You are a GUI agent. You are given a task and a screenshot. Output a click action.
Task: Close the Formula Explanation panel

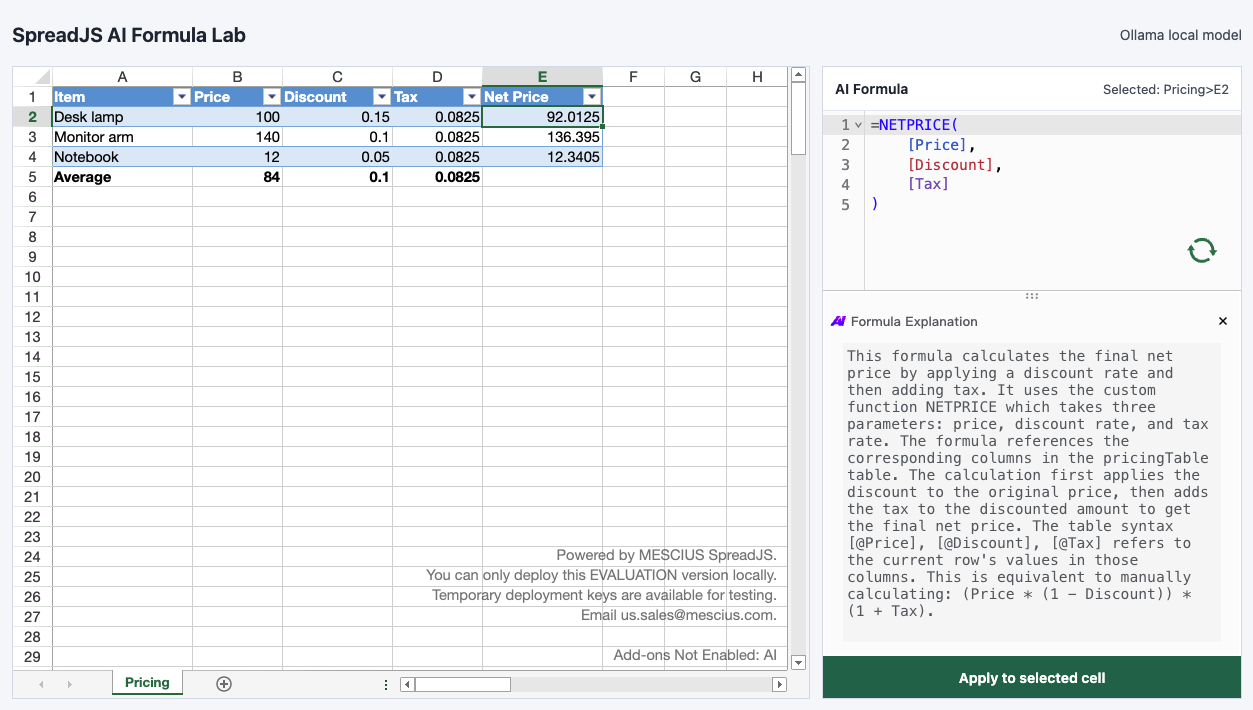tap(1222, 321)
